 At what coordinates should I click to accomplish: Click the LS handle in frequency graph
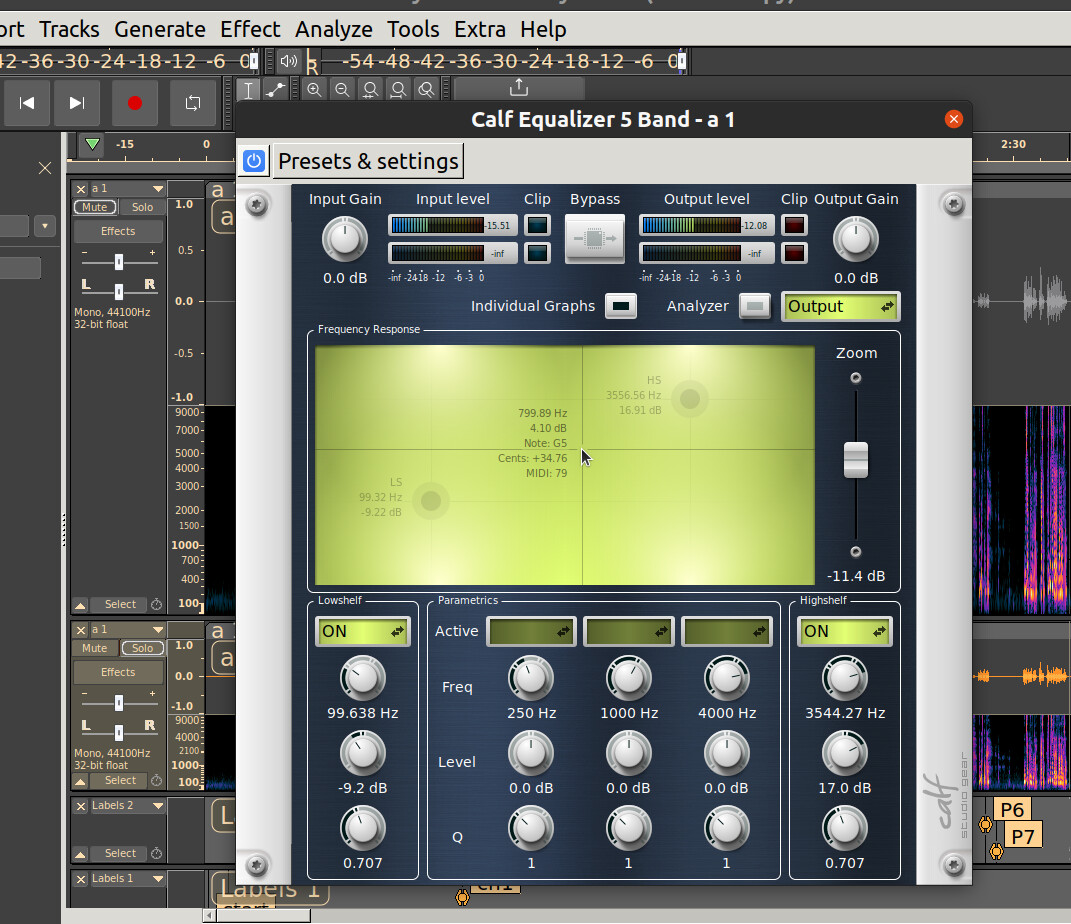click(x=431, y=501)
